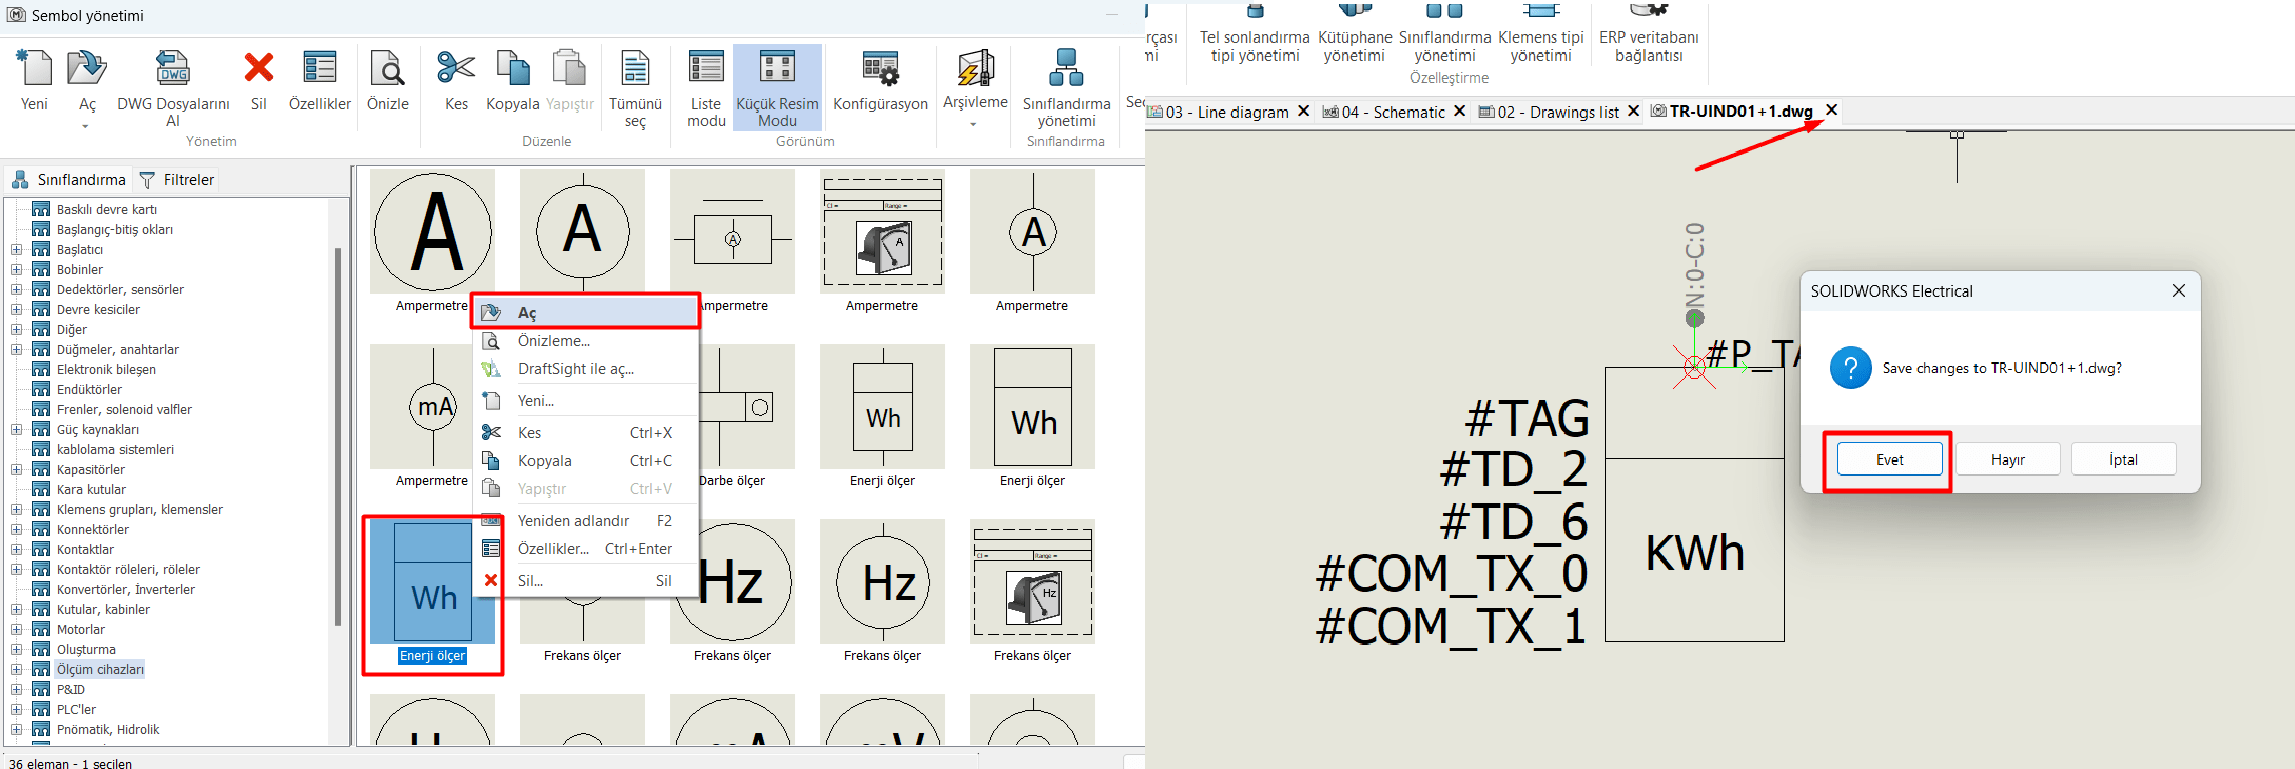Open the Aç toolbar button

click(87, 68)
